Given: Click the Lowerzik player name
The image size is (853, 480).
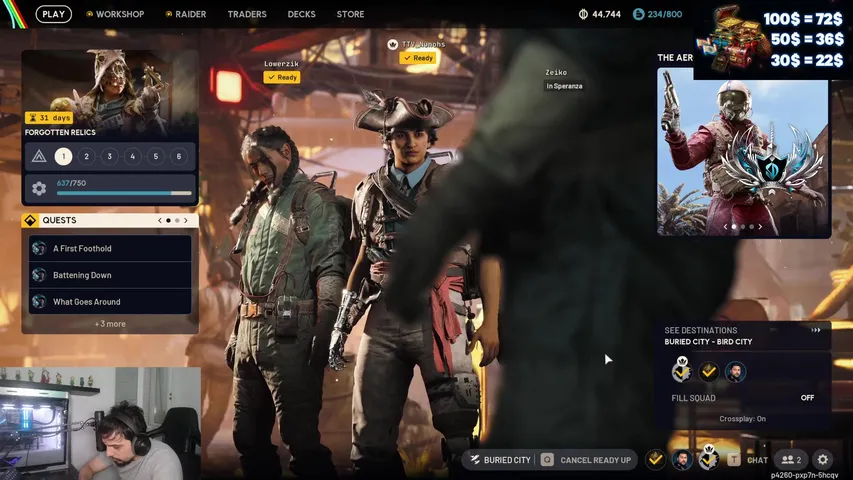Looking at the screenshot, I should (281, 64).
